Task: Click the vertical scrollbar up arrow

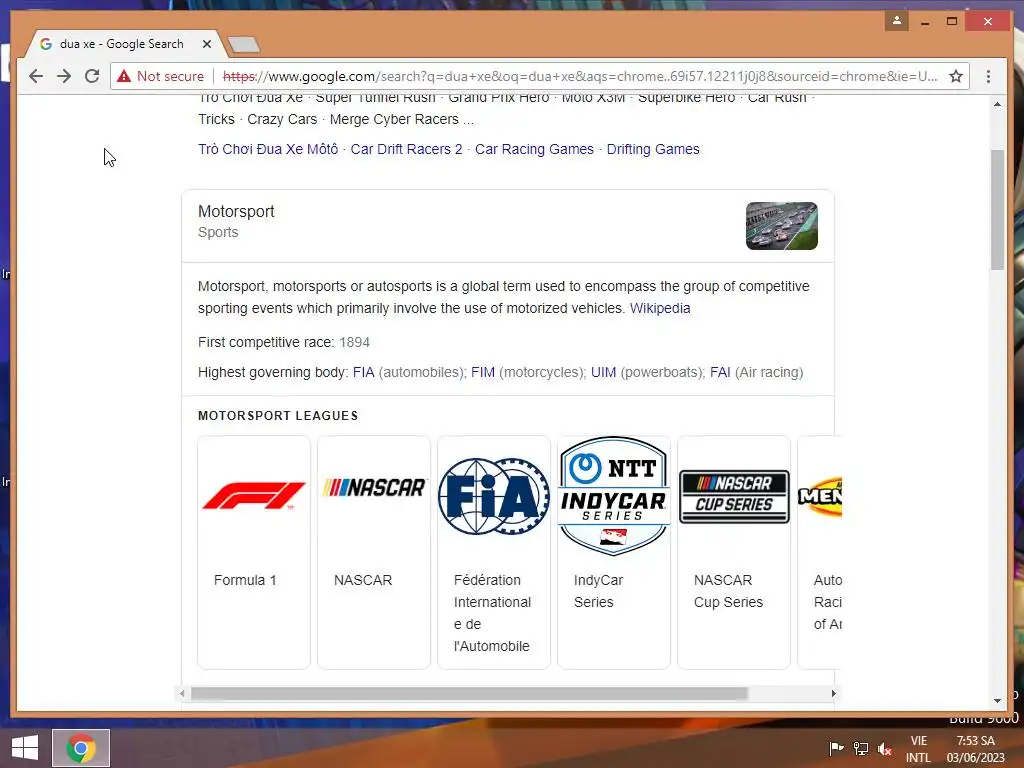Action: [x=997, y=104]
